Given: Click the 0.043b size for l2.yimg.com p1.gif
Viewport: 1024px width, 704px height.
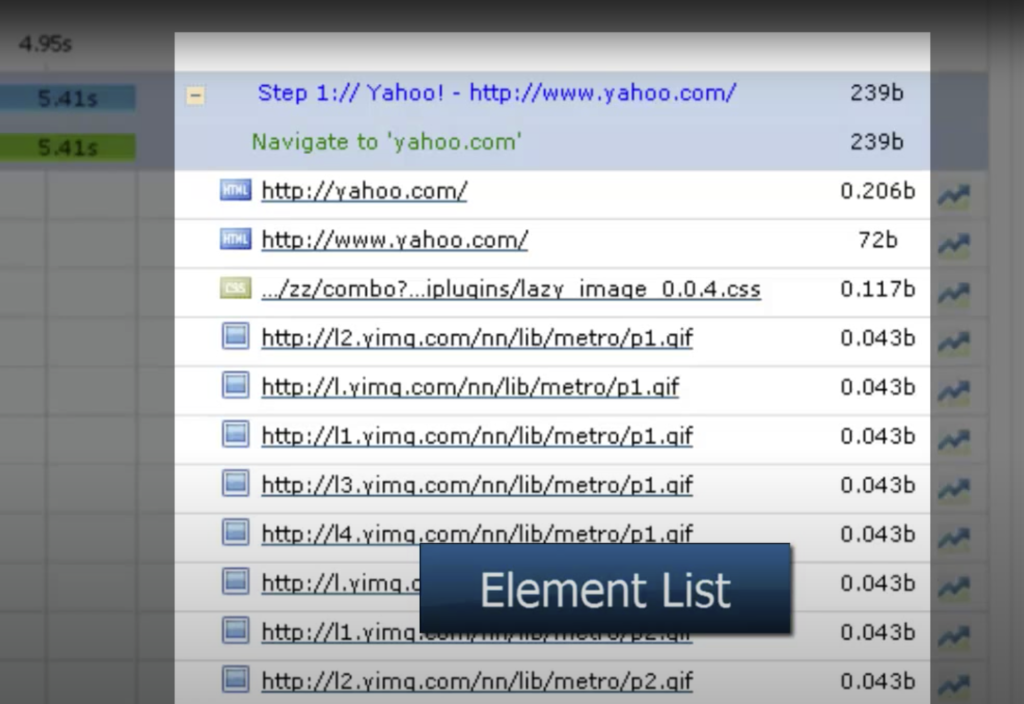Looking at the screenshot, I should coord(878,338).
